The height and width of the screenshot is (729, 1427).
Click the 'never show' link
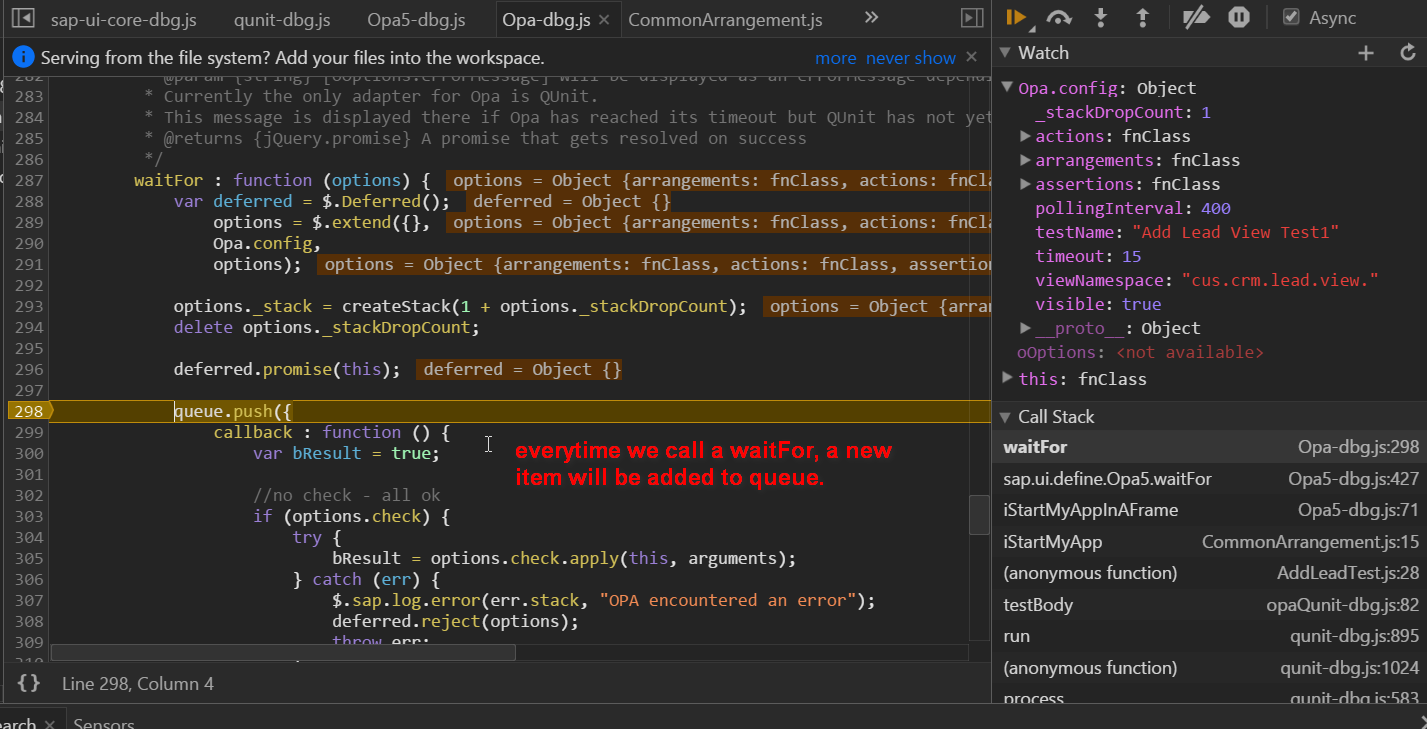point(911,58)
